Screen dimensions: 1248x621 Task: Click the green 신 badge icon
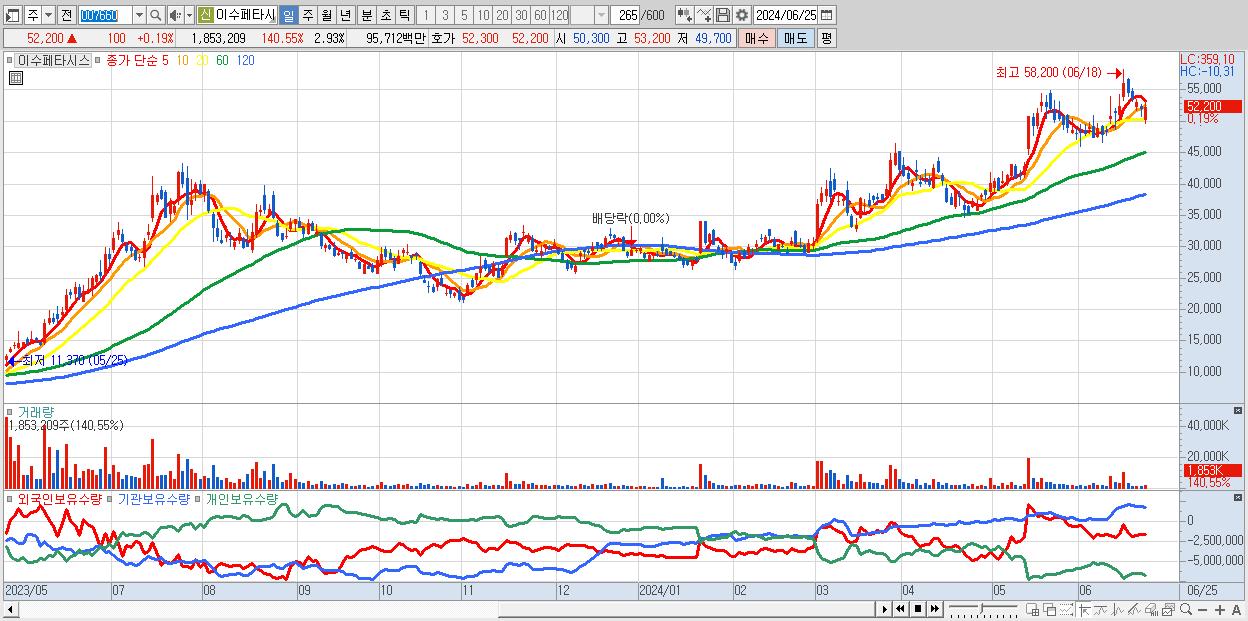(205, 15)
